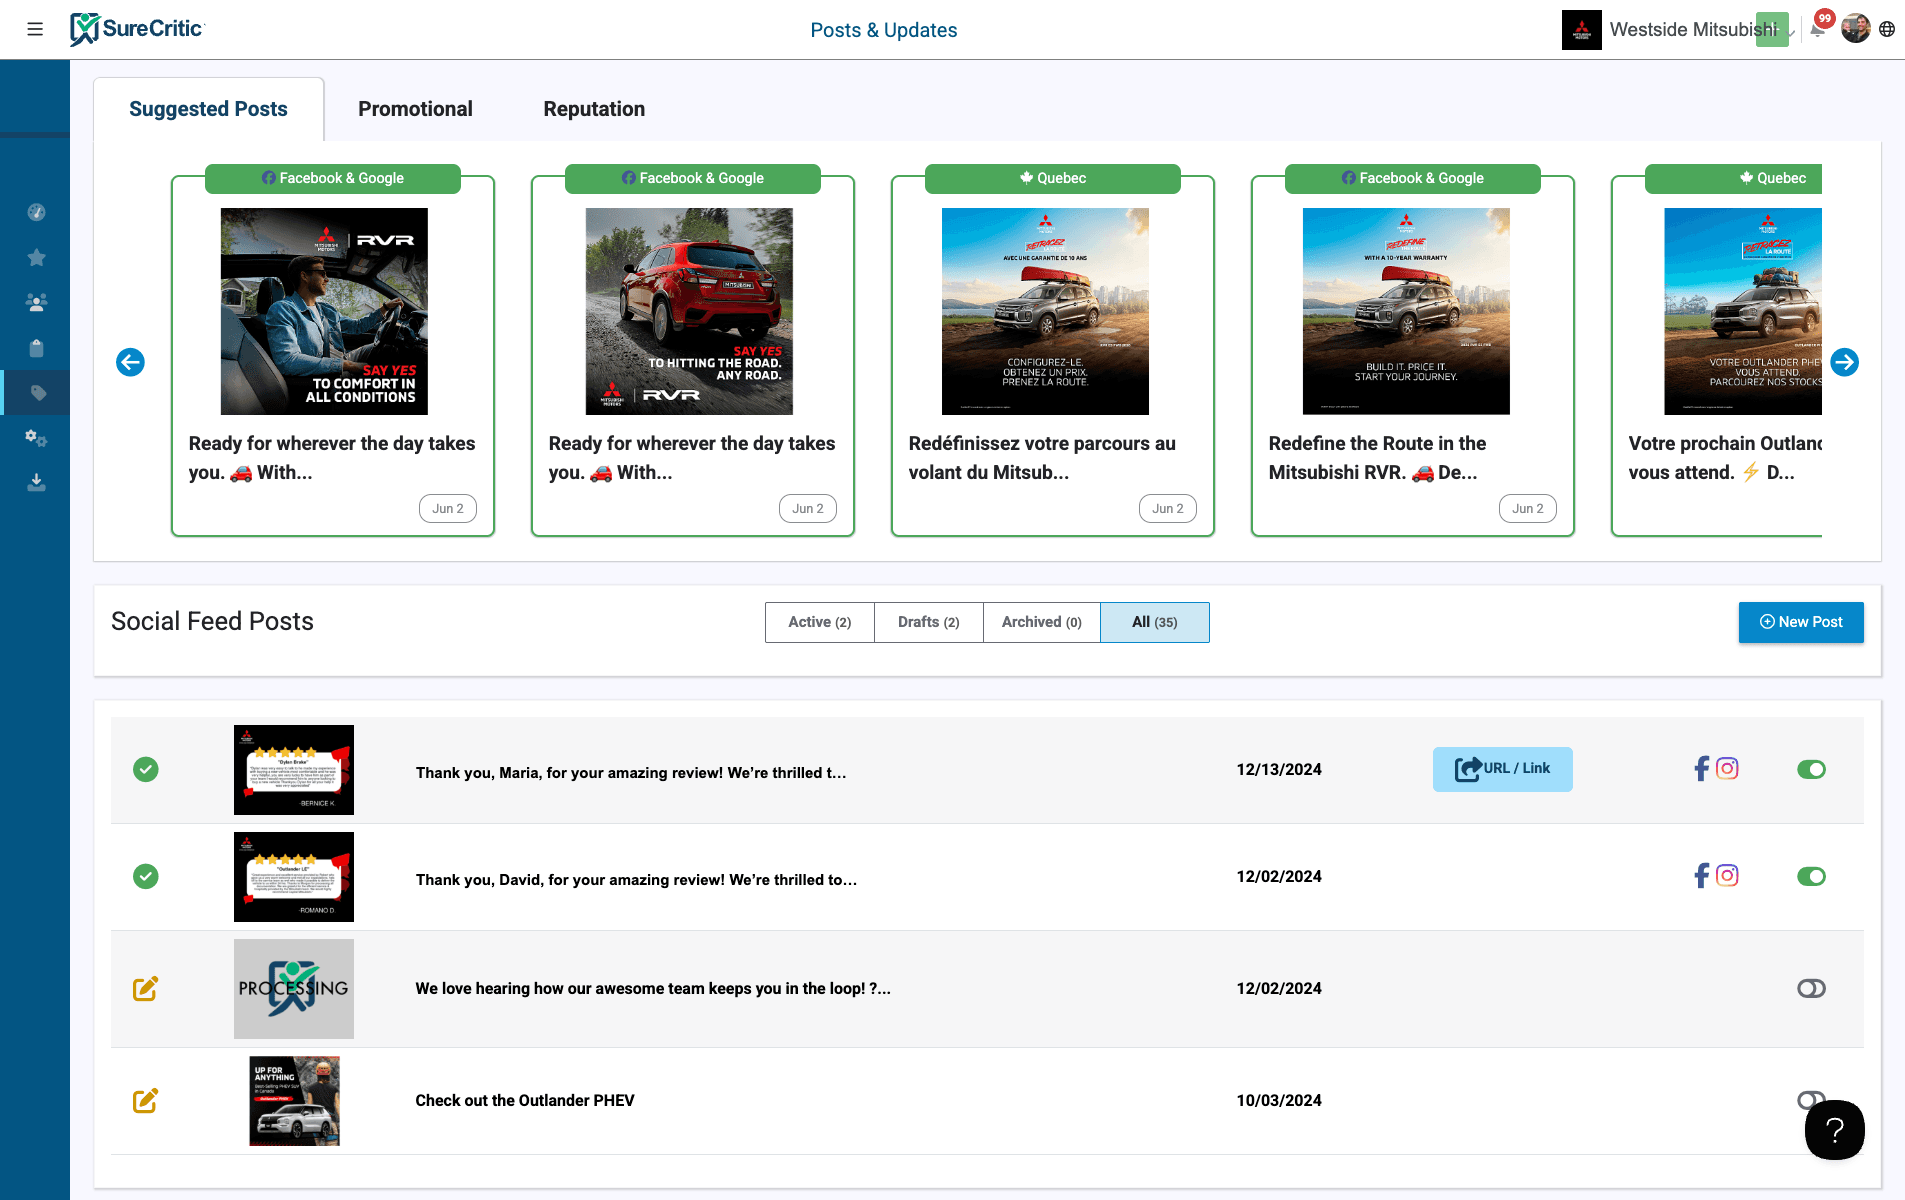1905x1200 pixels.
Task: Click the Posts & Updates page title
Action: pos(884,30)
